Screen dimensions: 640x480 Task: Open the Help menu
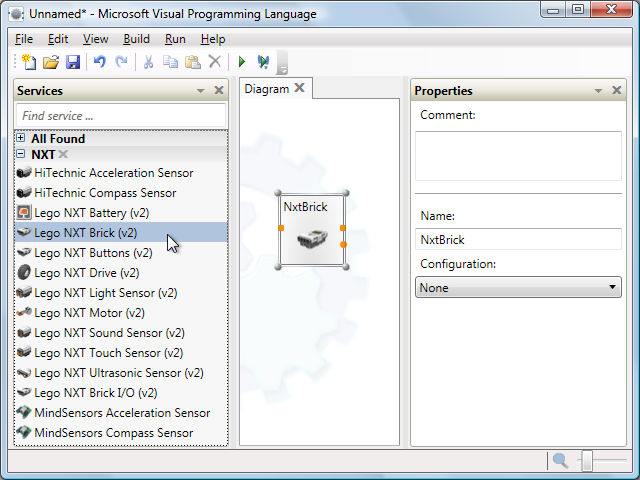pos(213,39)
